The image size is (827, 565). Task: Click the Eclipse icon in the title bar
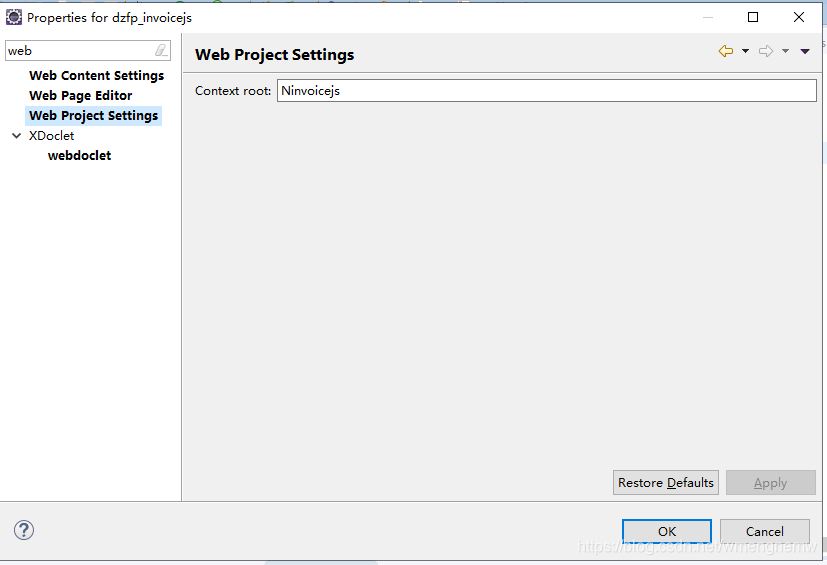tap(14, 17)
